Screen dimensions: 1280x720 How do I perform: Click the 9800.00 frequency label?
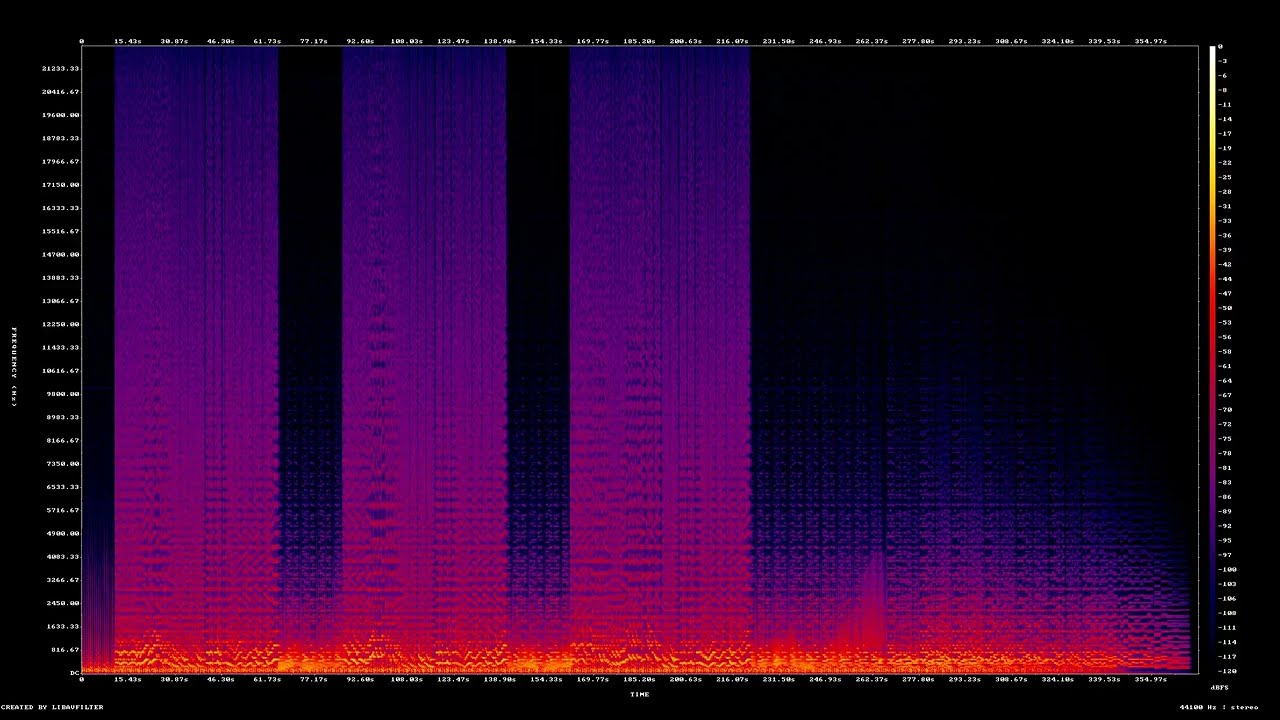(x=63, y=394)
